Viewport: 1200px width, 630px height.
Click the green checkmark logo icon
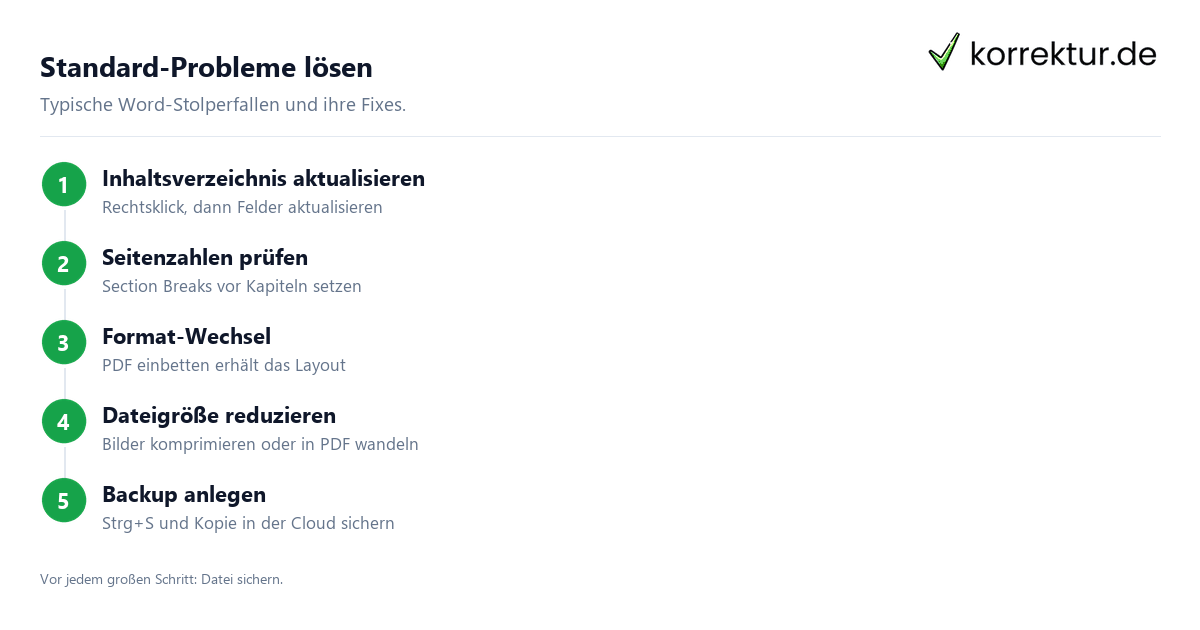tap(944, 52)
